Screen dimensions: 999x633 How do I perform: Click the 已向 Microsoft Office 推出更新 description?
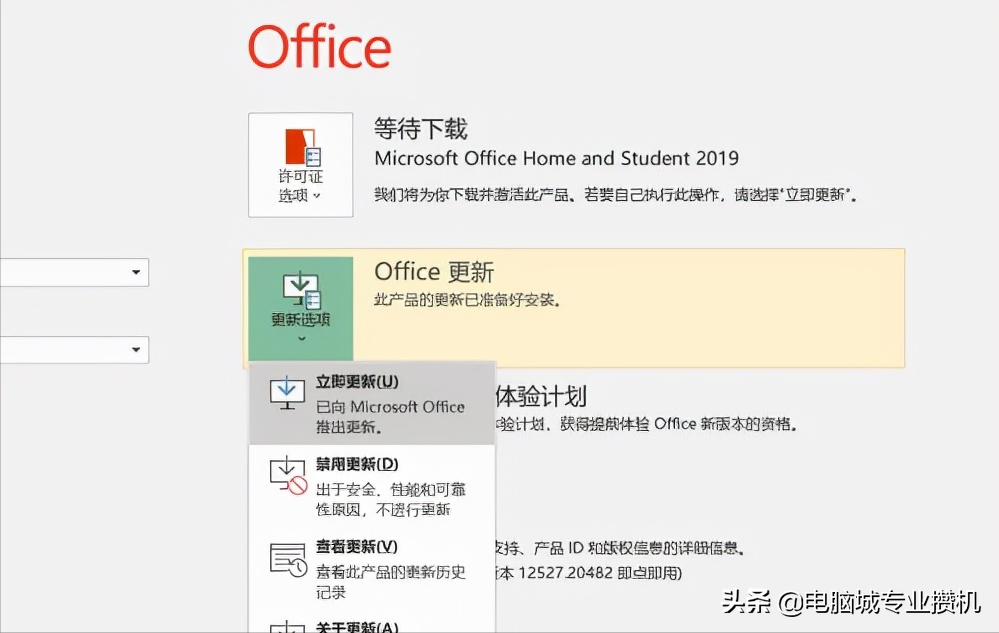coord(390,416)
